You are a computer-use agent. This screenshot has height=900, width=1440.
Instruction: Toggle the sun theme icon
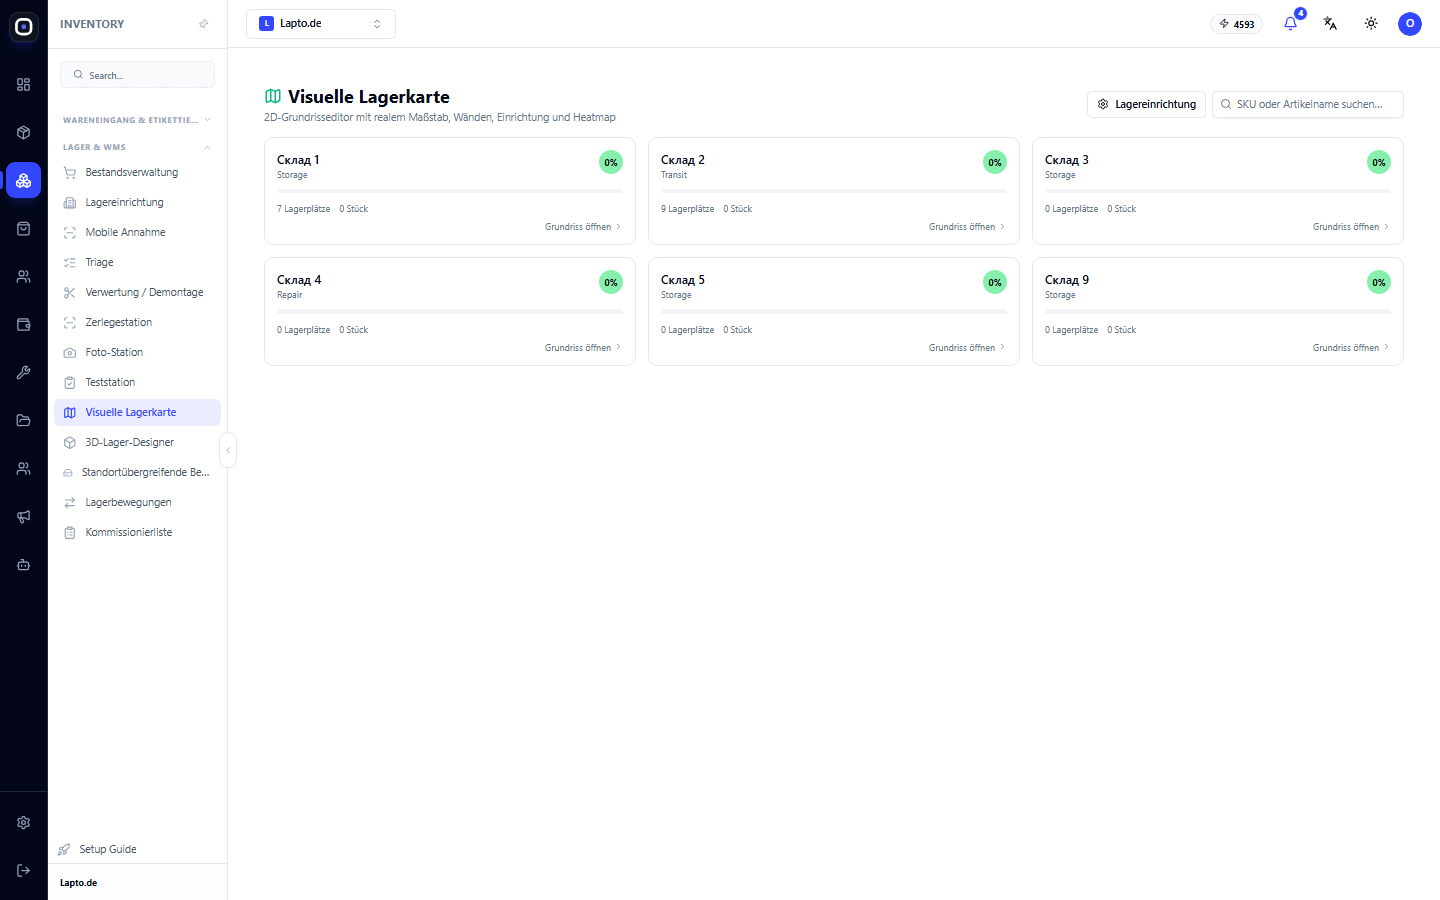point(1371,23)
